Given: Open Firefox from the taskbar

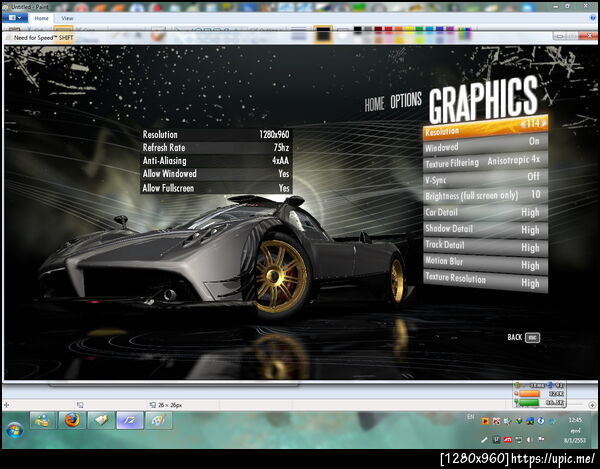Looking at the screenshot, I should [72, 421].
